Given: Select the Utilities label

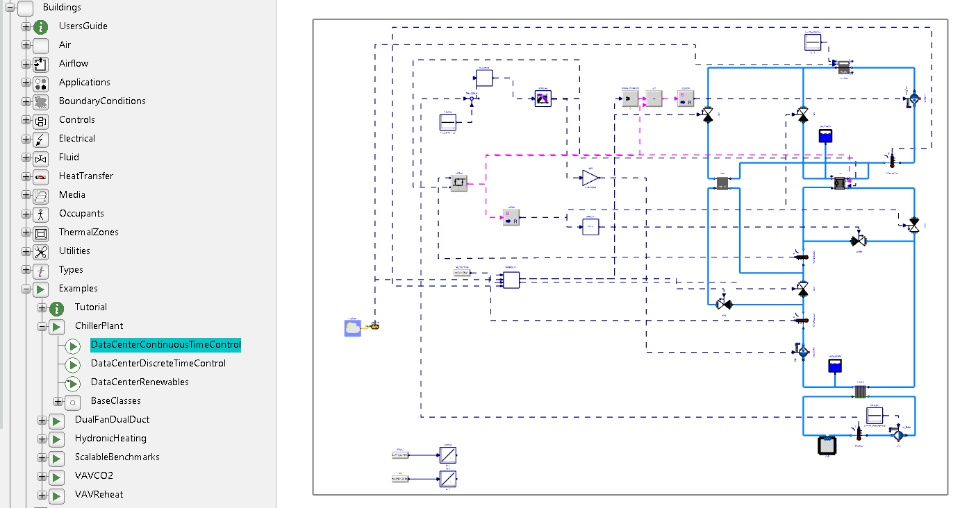Looking at the screenshot, I should [75, 251].
